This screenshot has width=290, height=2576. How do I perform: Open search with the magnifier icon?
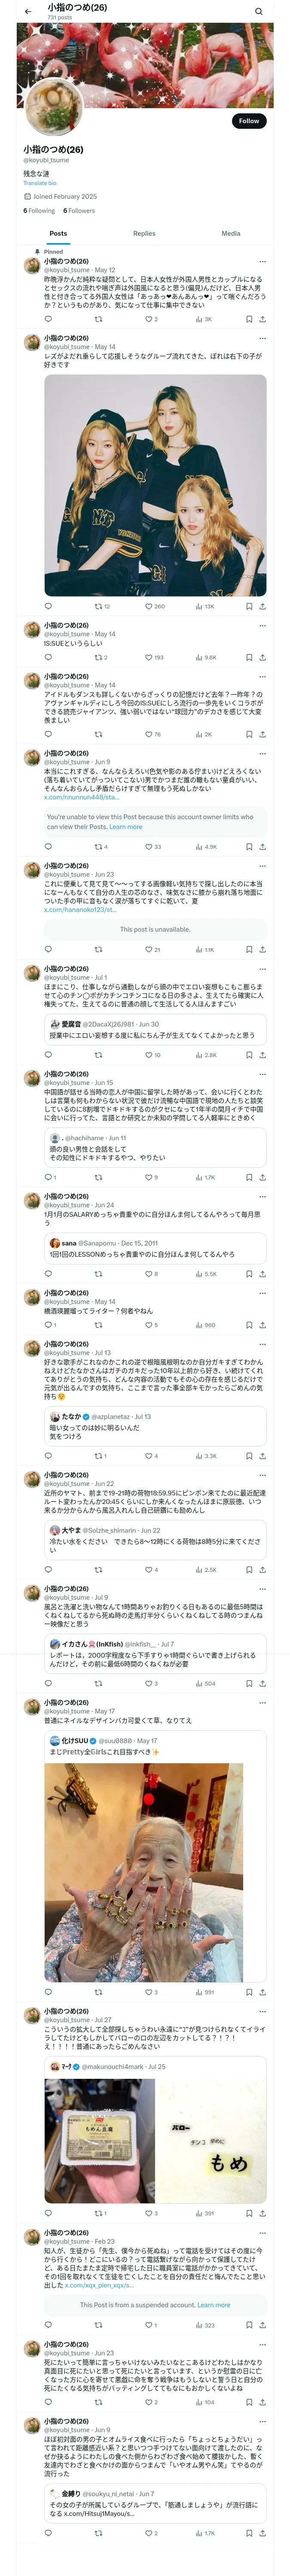point(258,11)
